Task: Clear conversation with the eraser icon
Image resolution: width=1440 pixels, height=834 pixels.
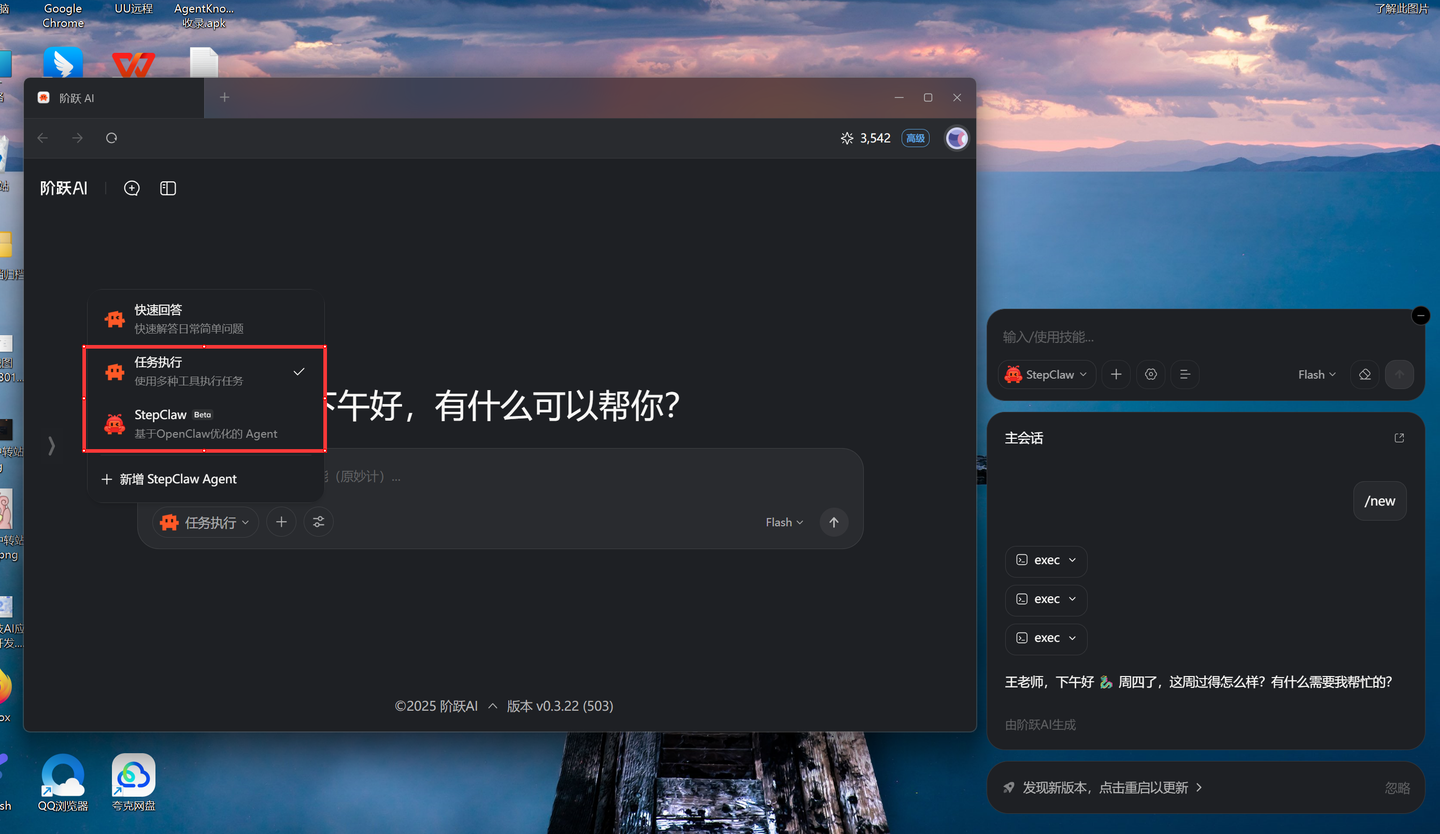Action: tap(1365, 374)
